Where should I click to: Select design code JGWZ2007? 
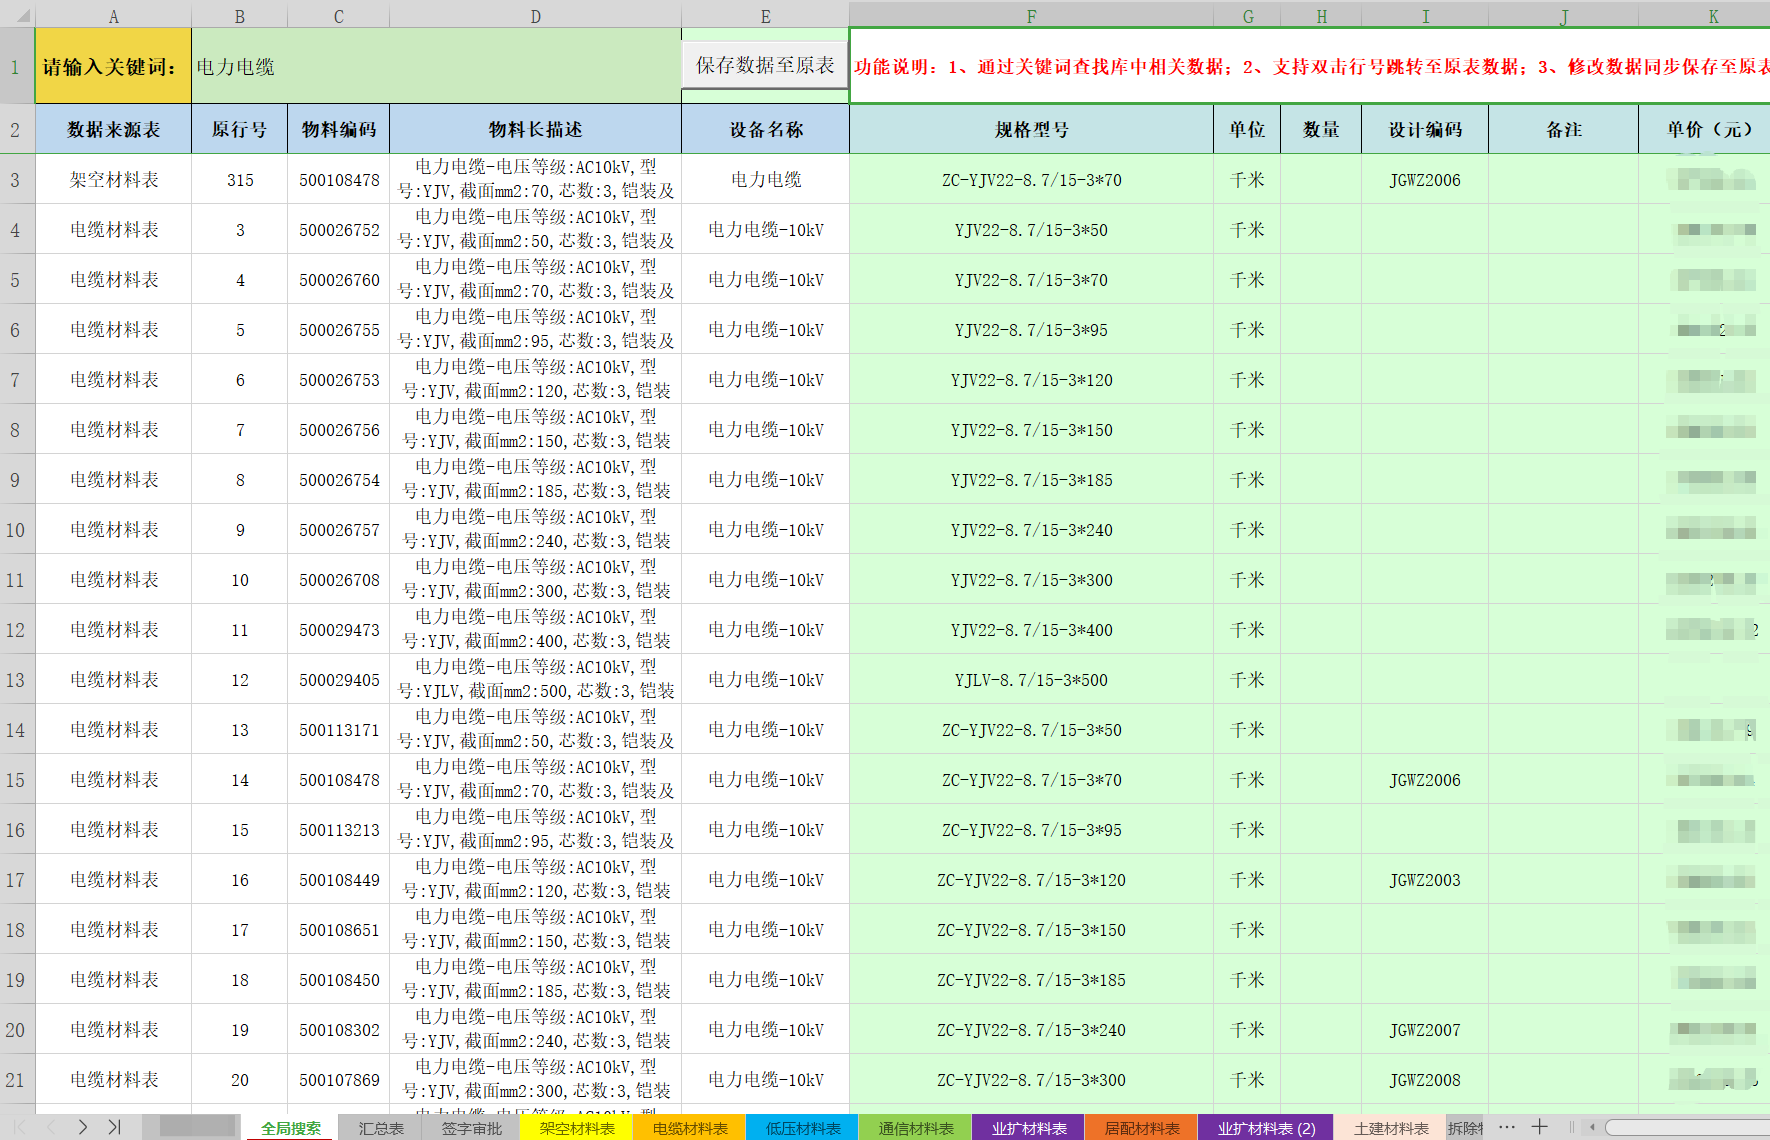(1425, 1030)
